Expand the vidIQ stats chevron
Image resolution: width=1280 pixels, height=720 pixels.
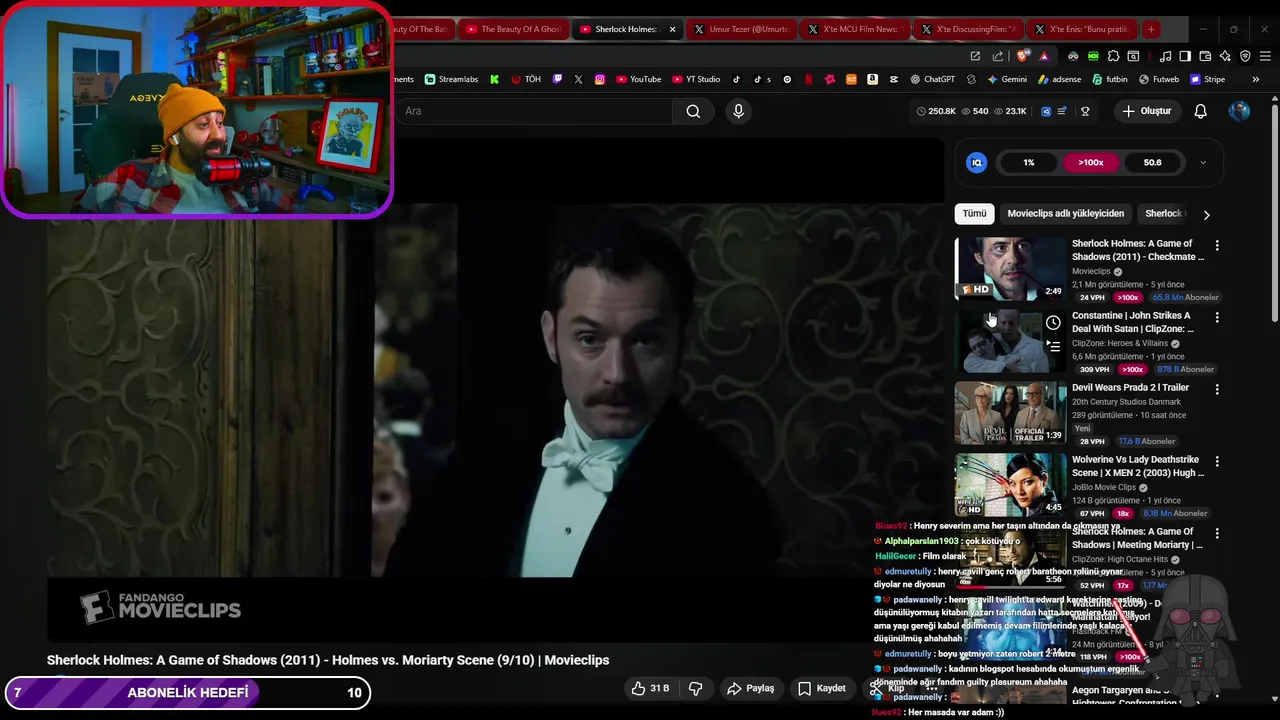1203,162
